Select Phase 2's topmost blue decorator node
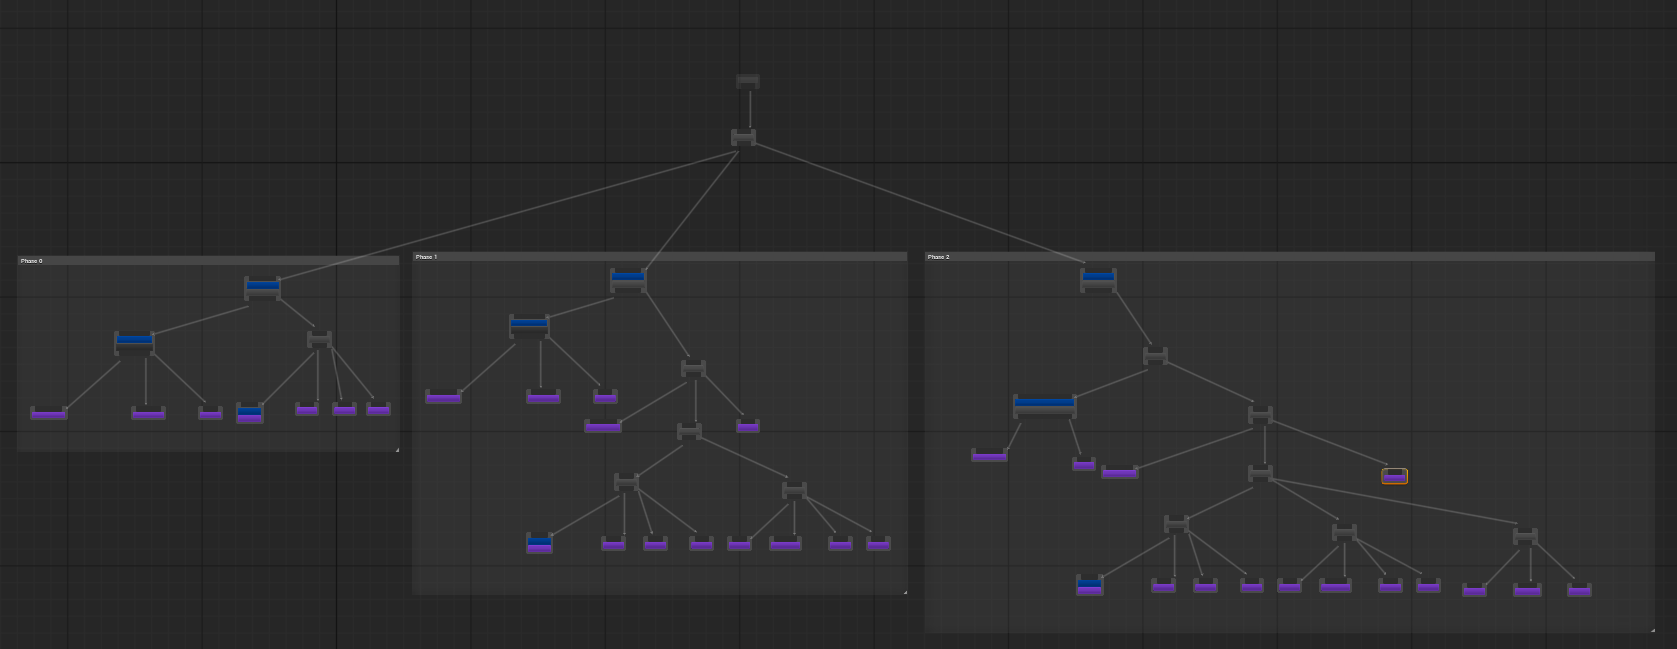The width and height of the screenshot is (1677, 649). click(x=1098, y=279)
